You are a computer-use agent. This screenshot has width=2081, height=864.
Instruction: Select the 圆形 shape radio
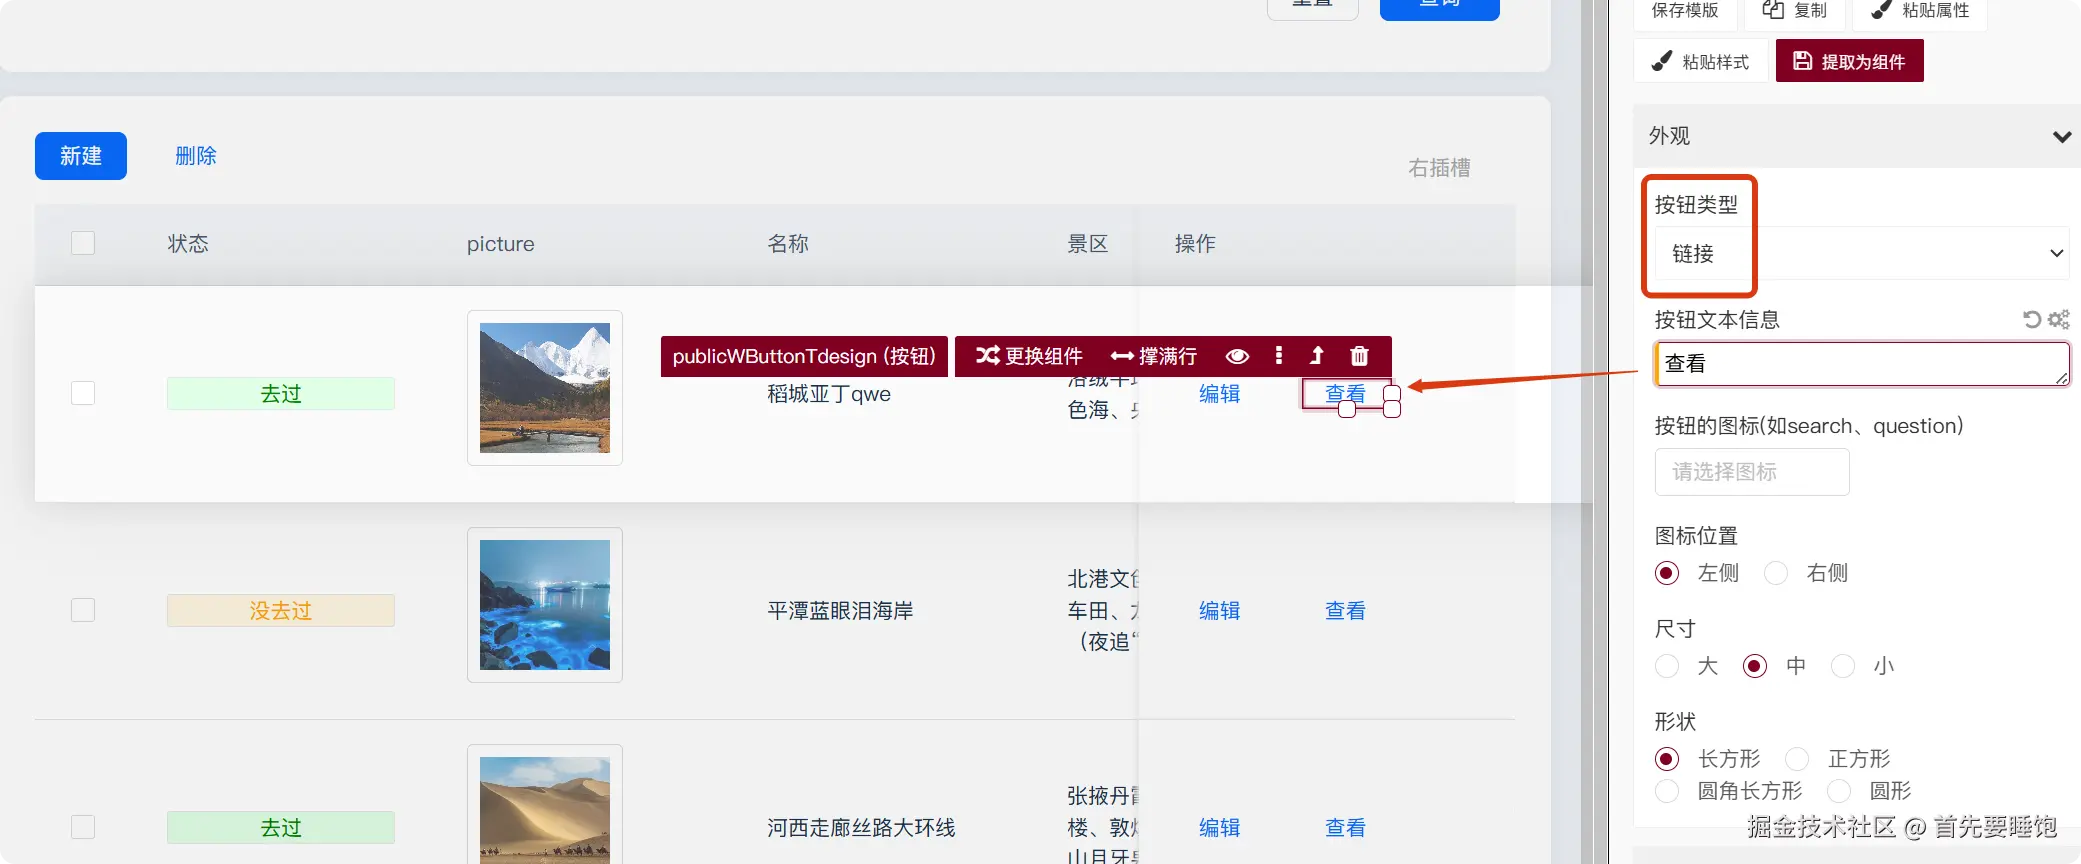point(1838,791)
